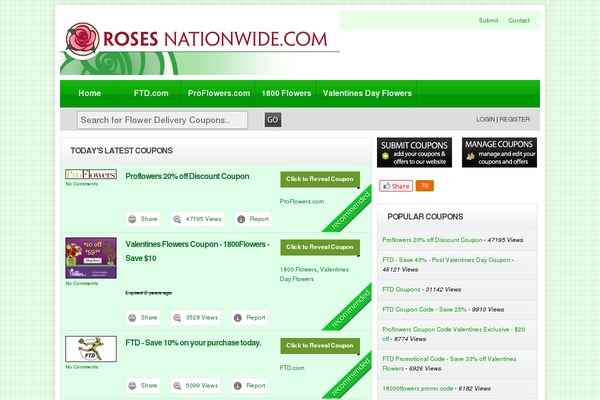This screenshot has height=400, width=600.
Task: Open the LOGIN link
Action: coord(486,119)
